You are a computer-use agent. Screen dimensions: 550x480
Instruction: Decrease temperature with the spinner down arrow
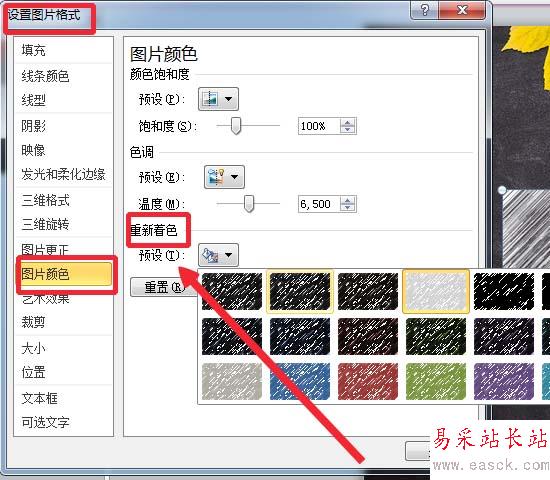pyautogui.click(x=348, y=208)
